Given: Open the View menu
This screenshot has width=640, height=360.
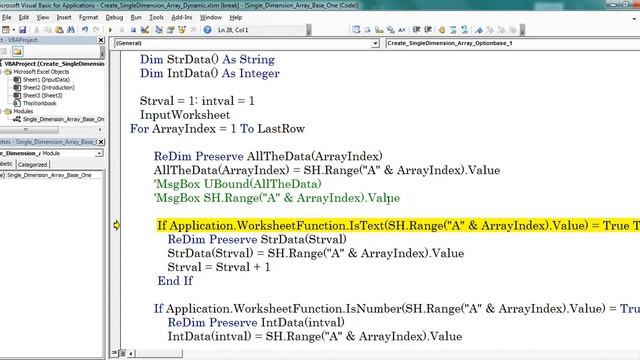Looking at the screenshot, I should pyautogui.click(x=42, y=18).
